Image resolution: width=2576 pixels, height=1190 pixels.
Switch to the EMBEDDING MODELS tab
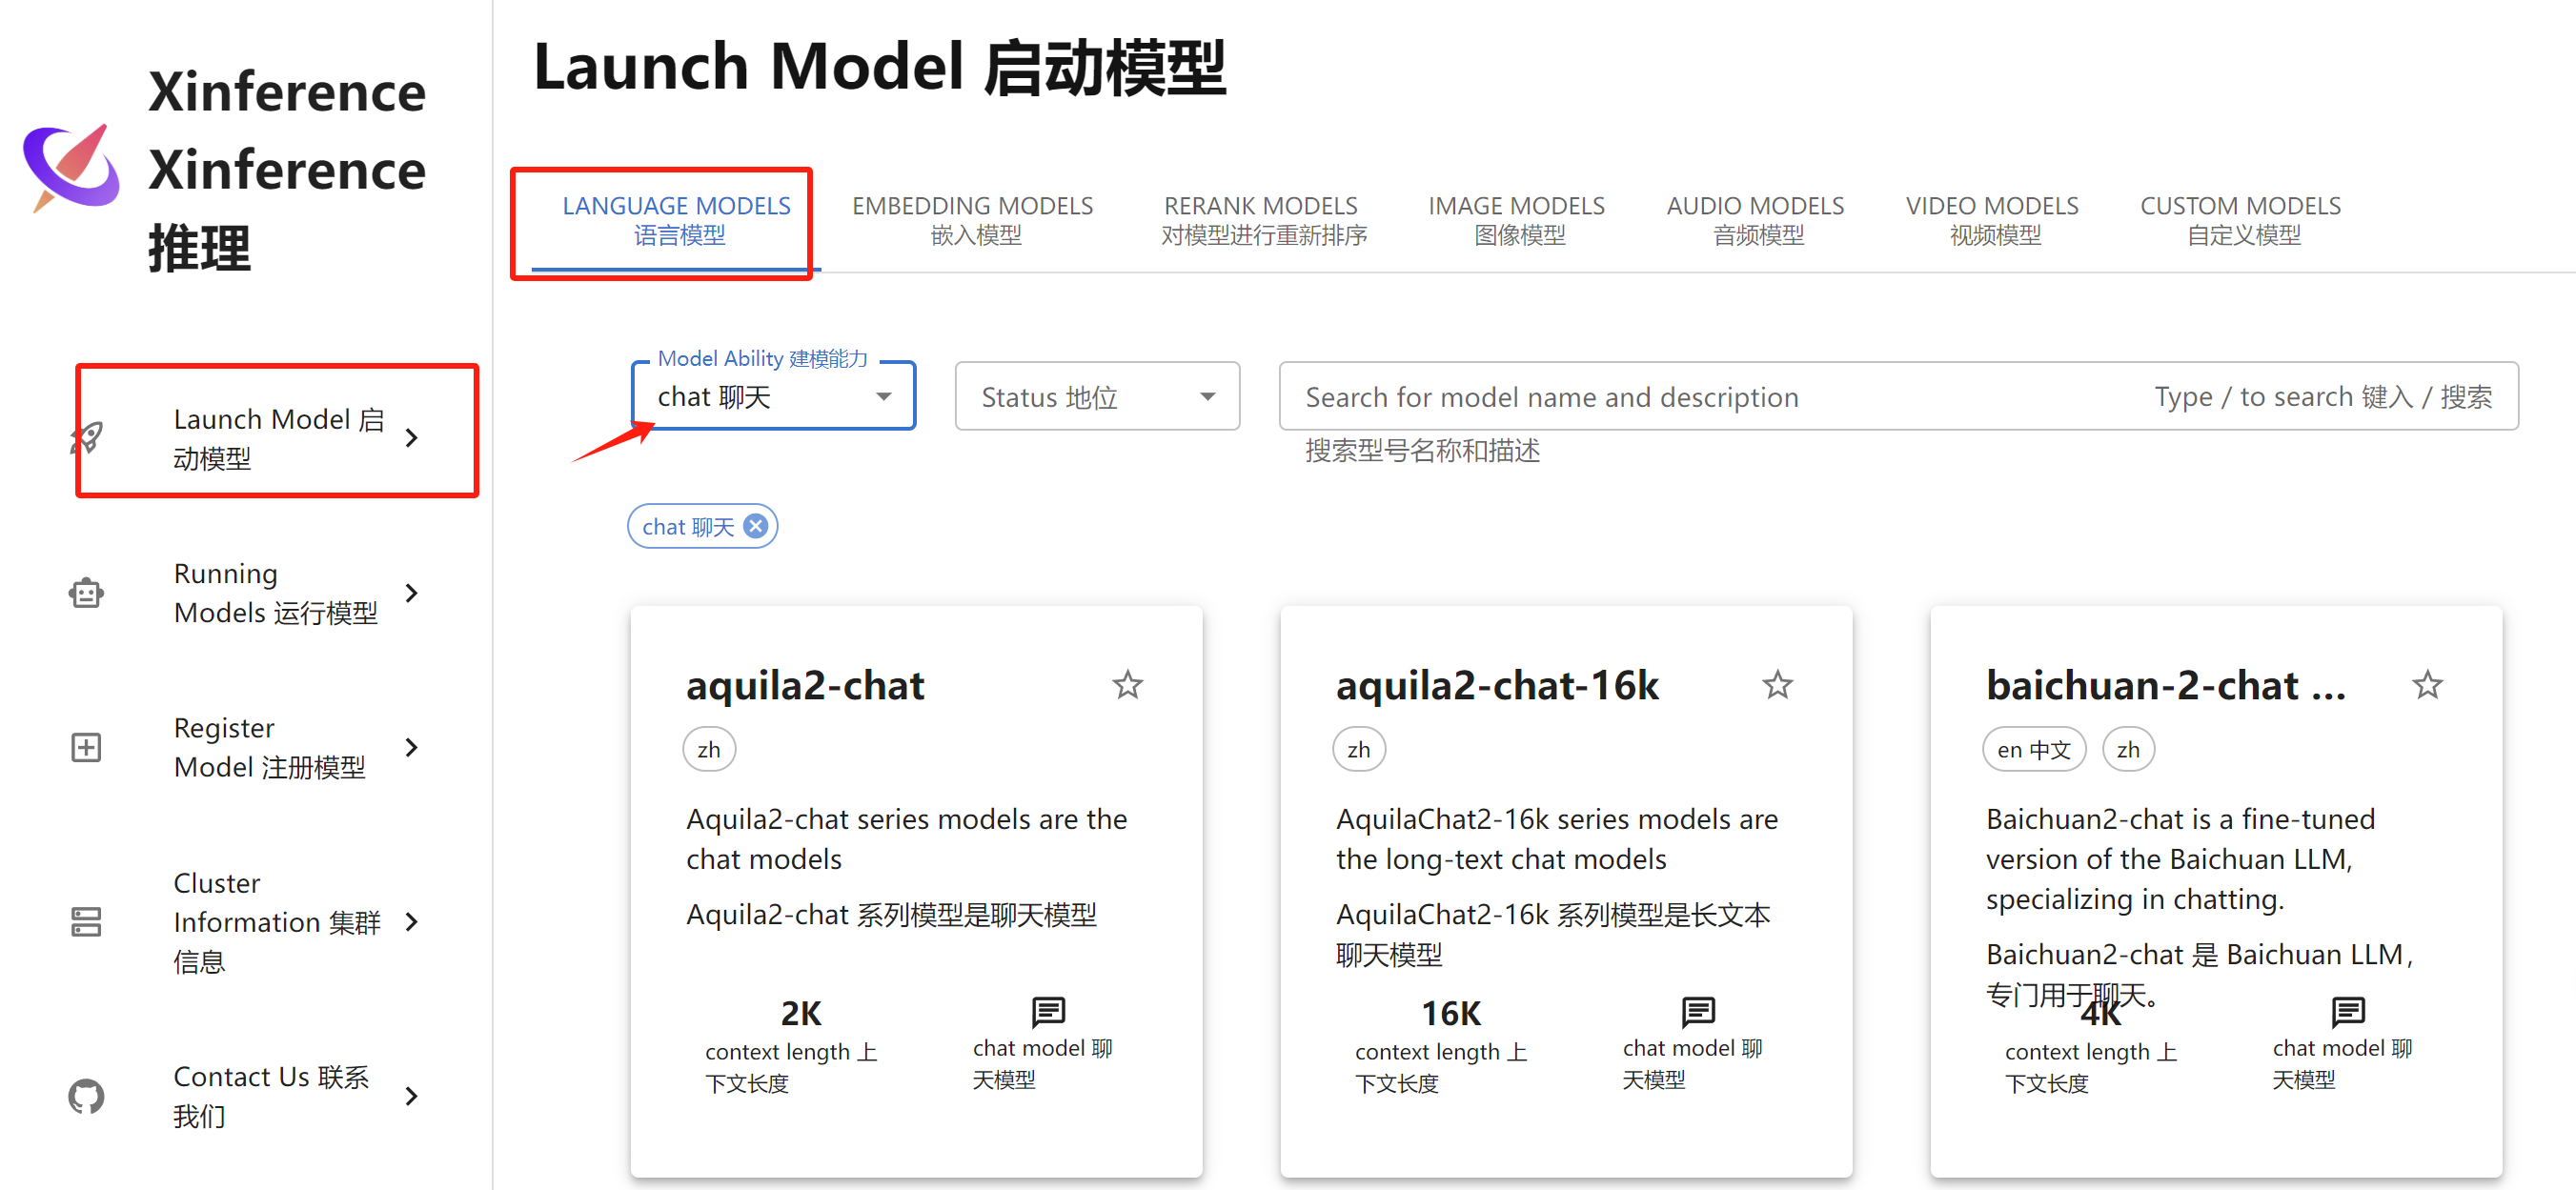click(x=972, y=218)
